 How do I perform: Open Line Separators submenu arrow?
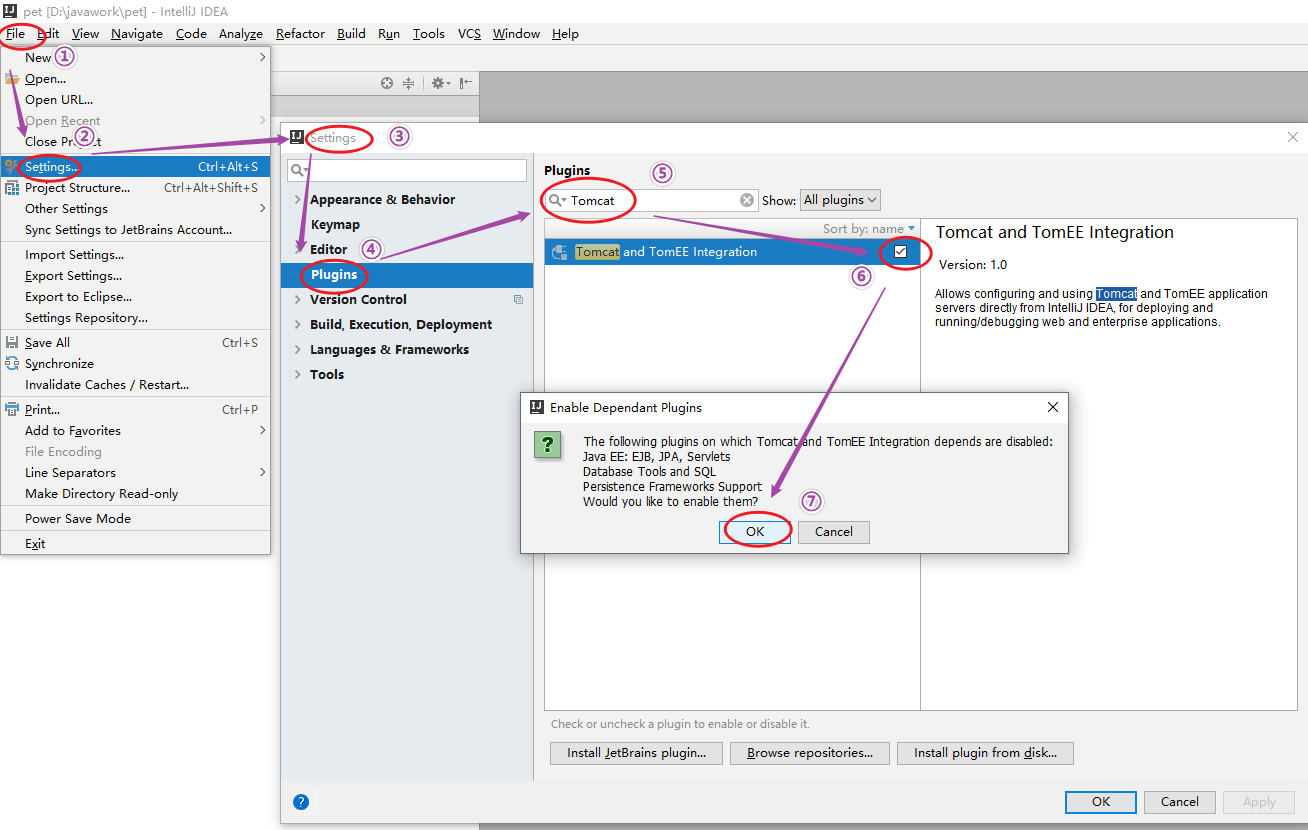263,472
